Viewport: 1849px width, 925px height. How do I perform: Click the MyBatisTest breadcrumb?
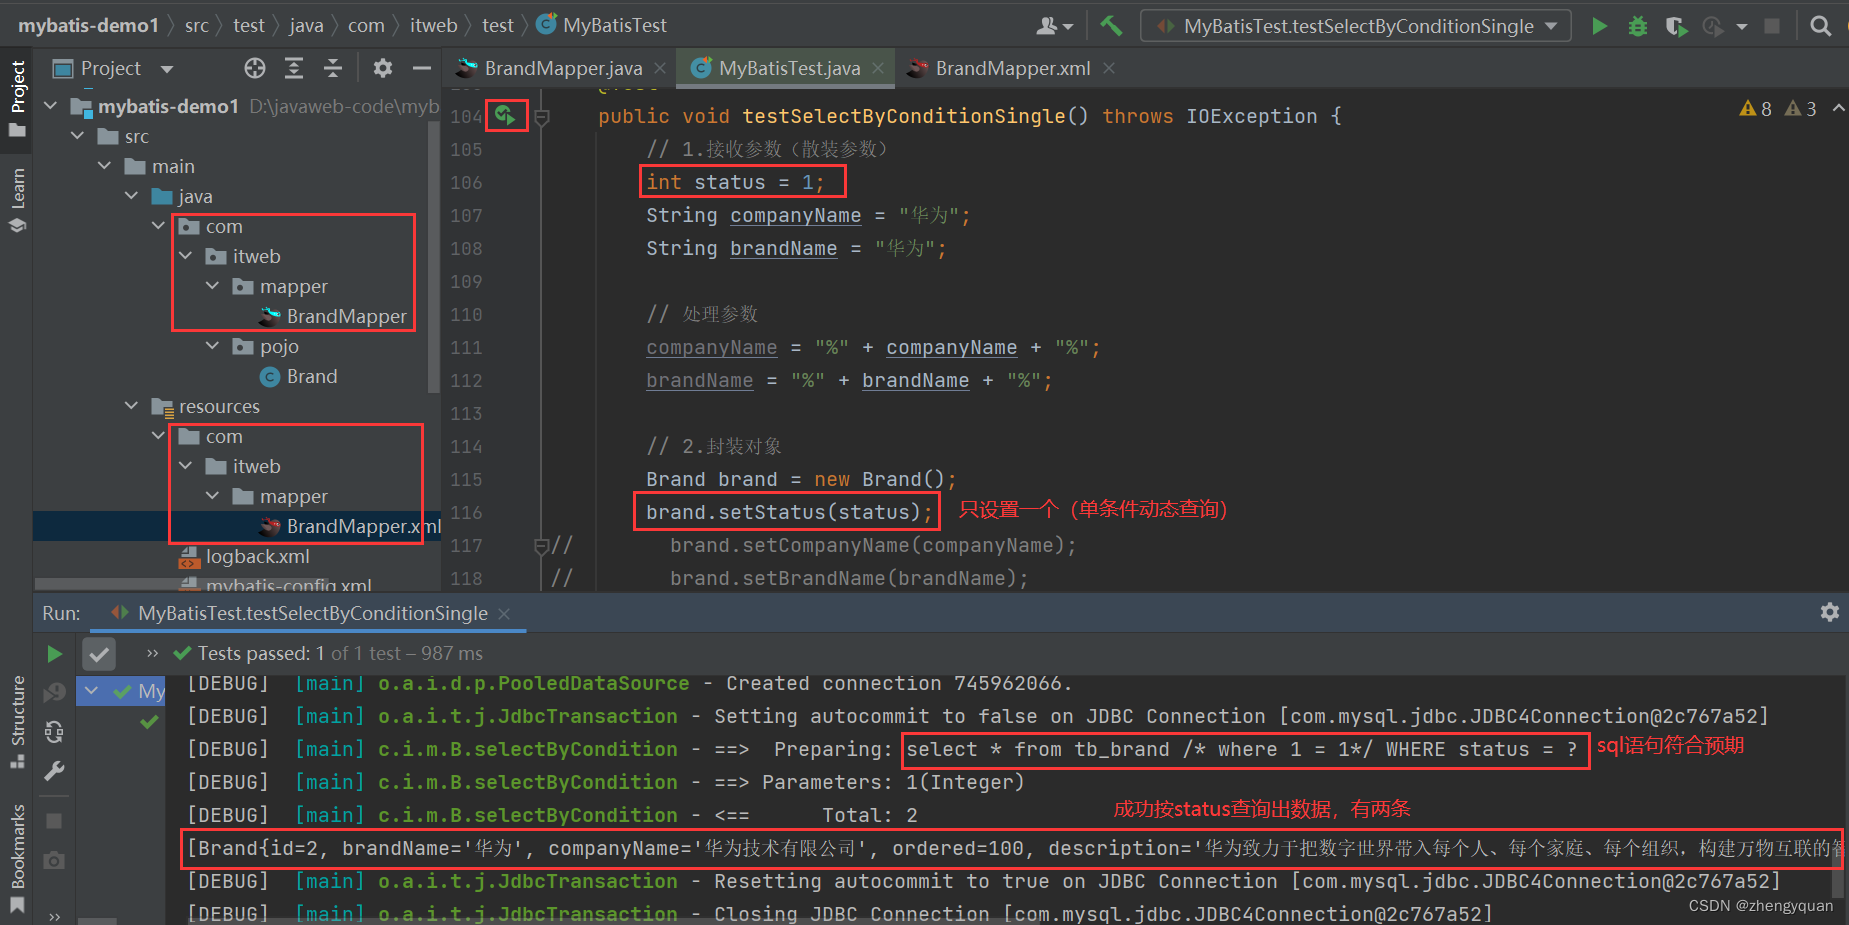pyautogui.click(x=601, y=26)
